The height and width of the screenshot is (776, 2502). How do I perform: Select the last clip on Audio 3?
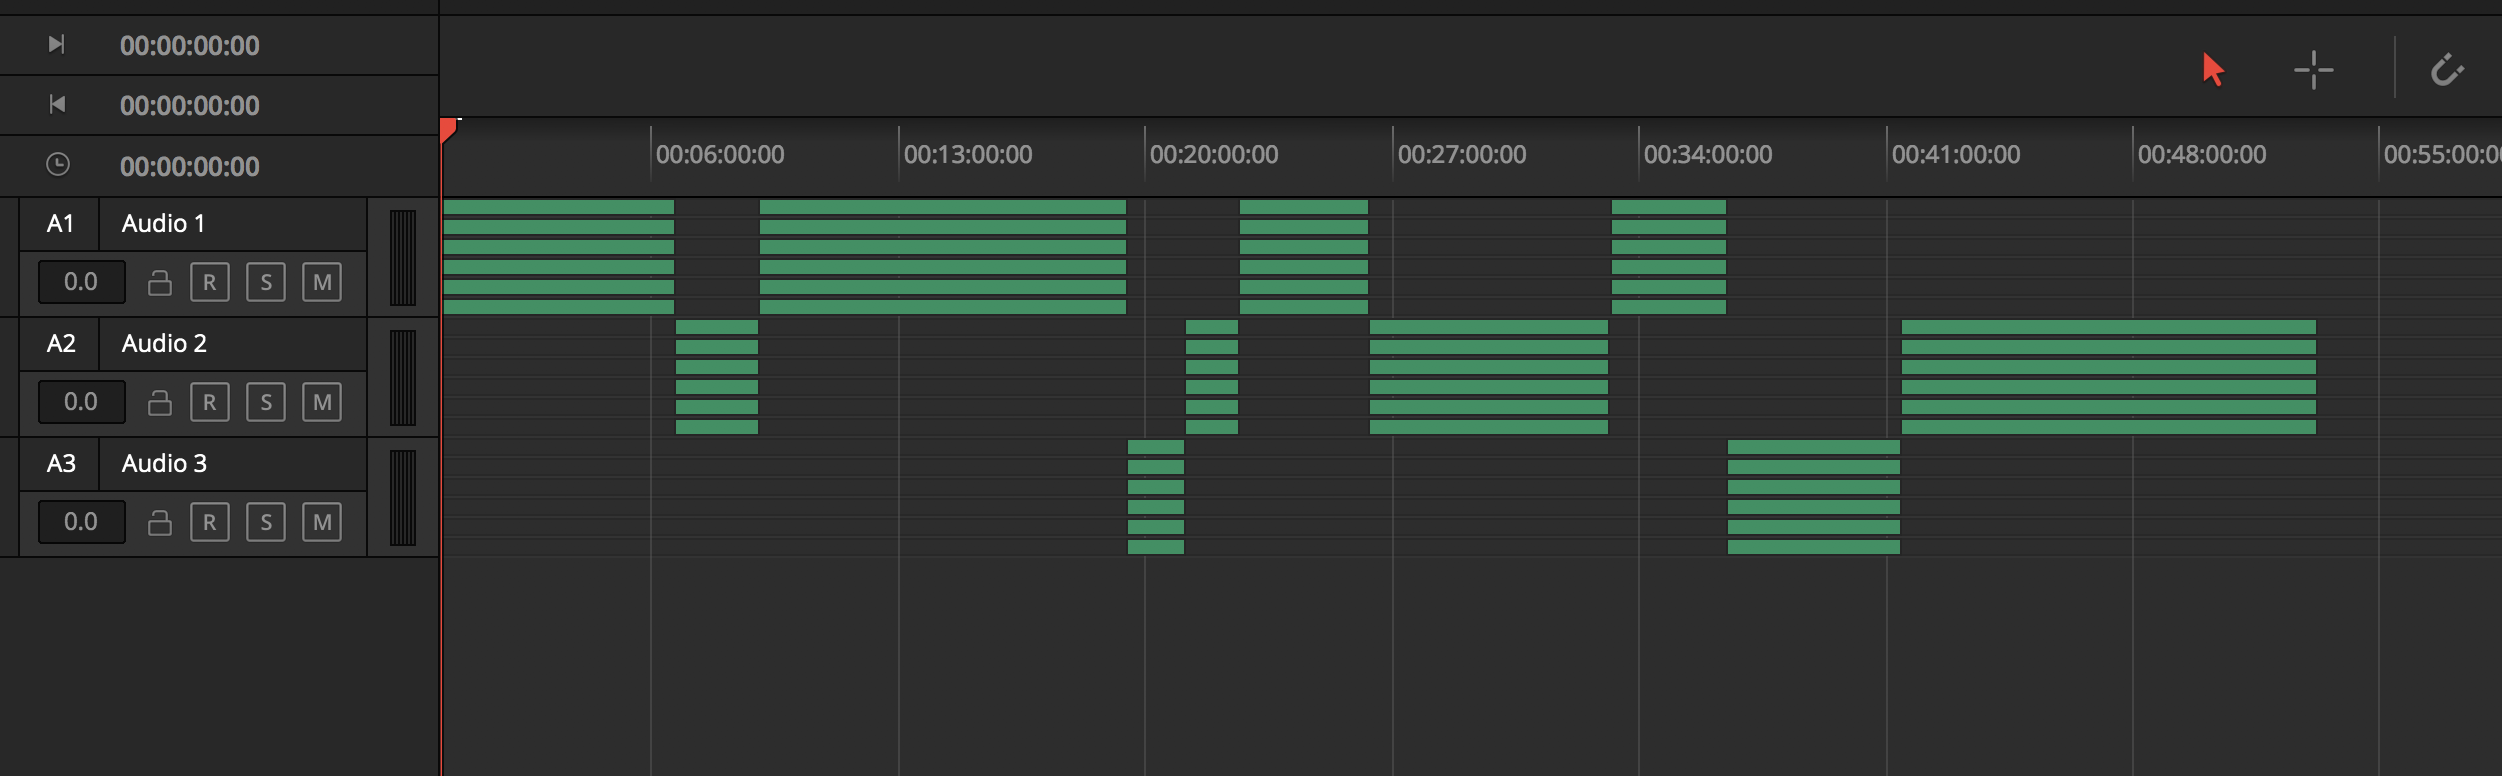[x=1814, y=497]
